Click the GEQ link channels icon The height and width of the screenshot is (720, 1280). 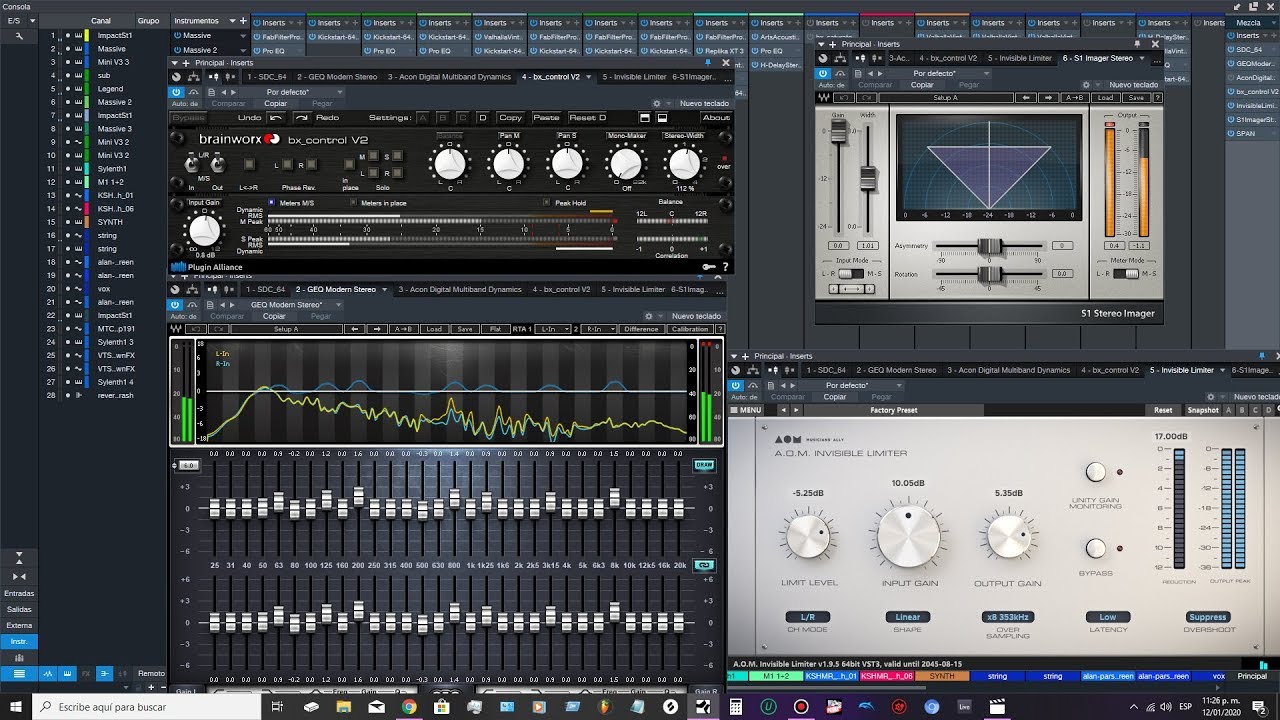(705, 565)
